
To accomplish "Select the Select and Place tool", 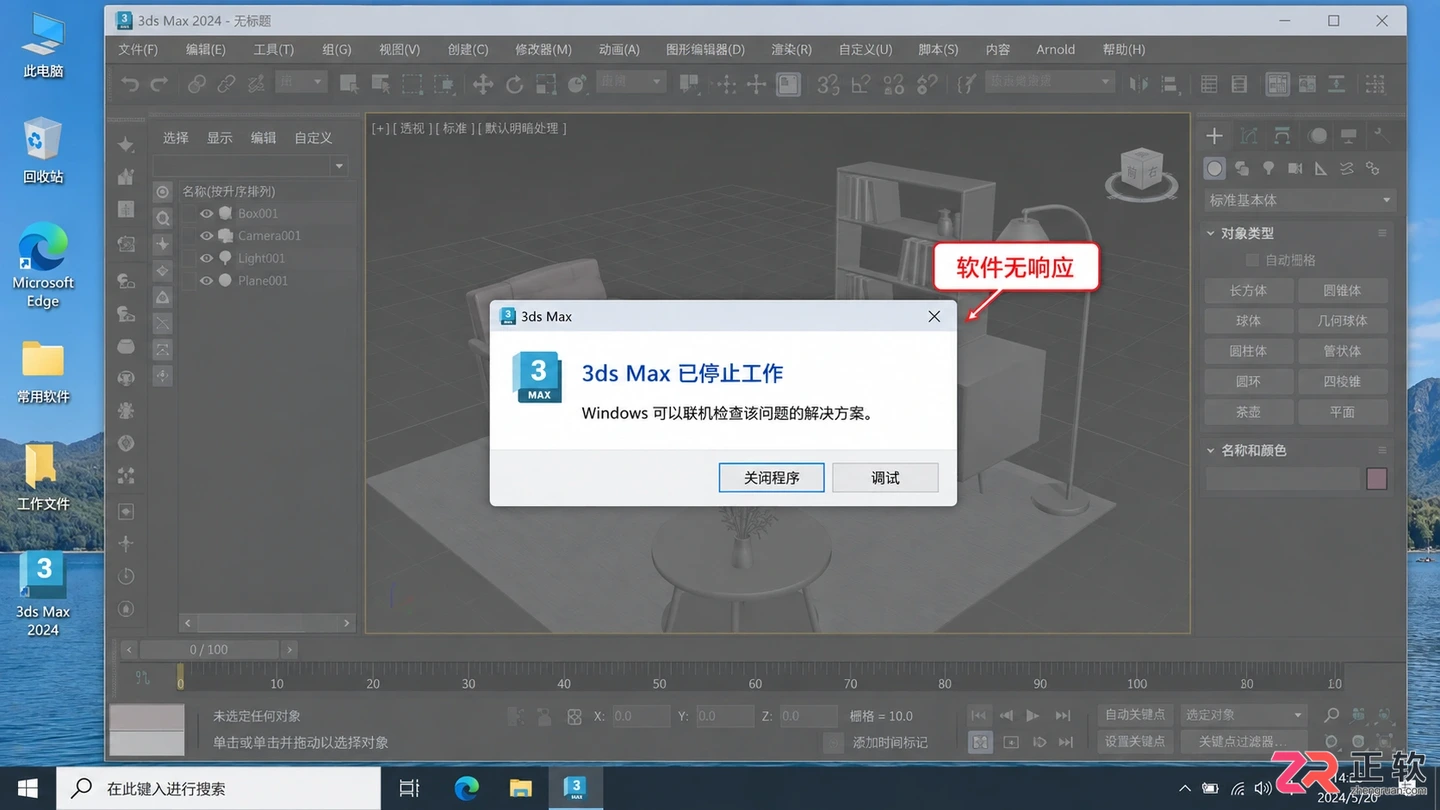I will (577, 84).
